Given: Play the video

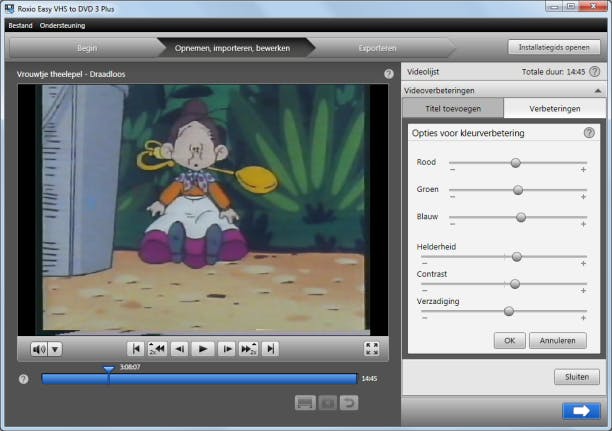Looking at the screenshot, I should (x=203, y=349).
